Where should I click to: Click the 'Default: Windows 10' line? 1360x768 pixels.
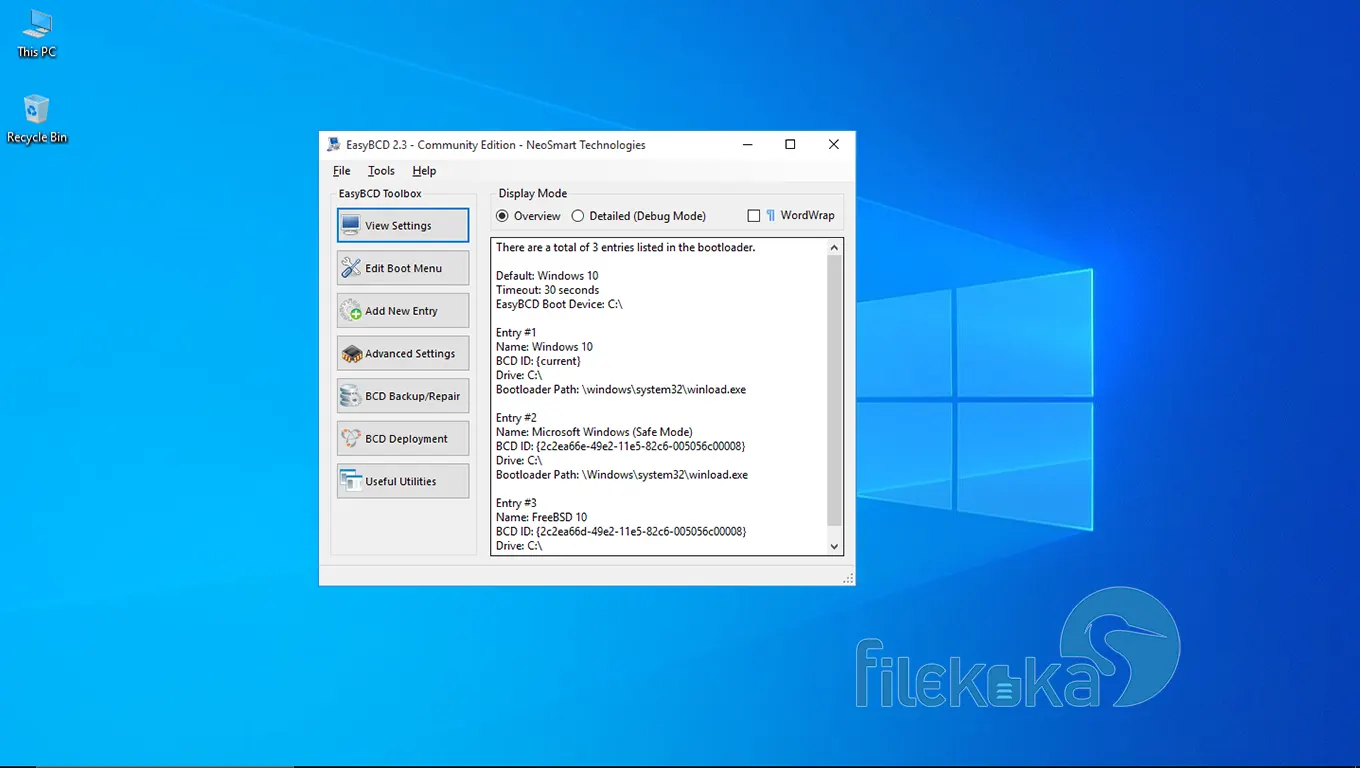pos(547,276)
